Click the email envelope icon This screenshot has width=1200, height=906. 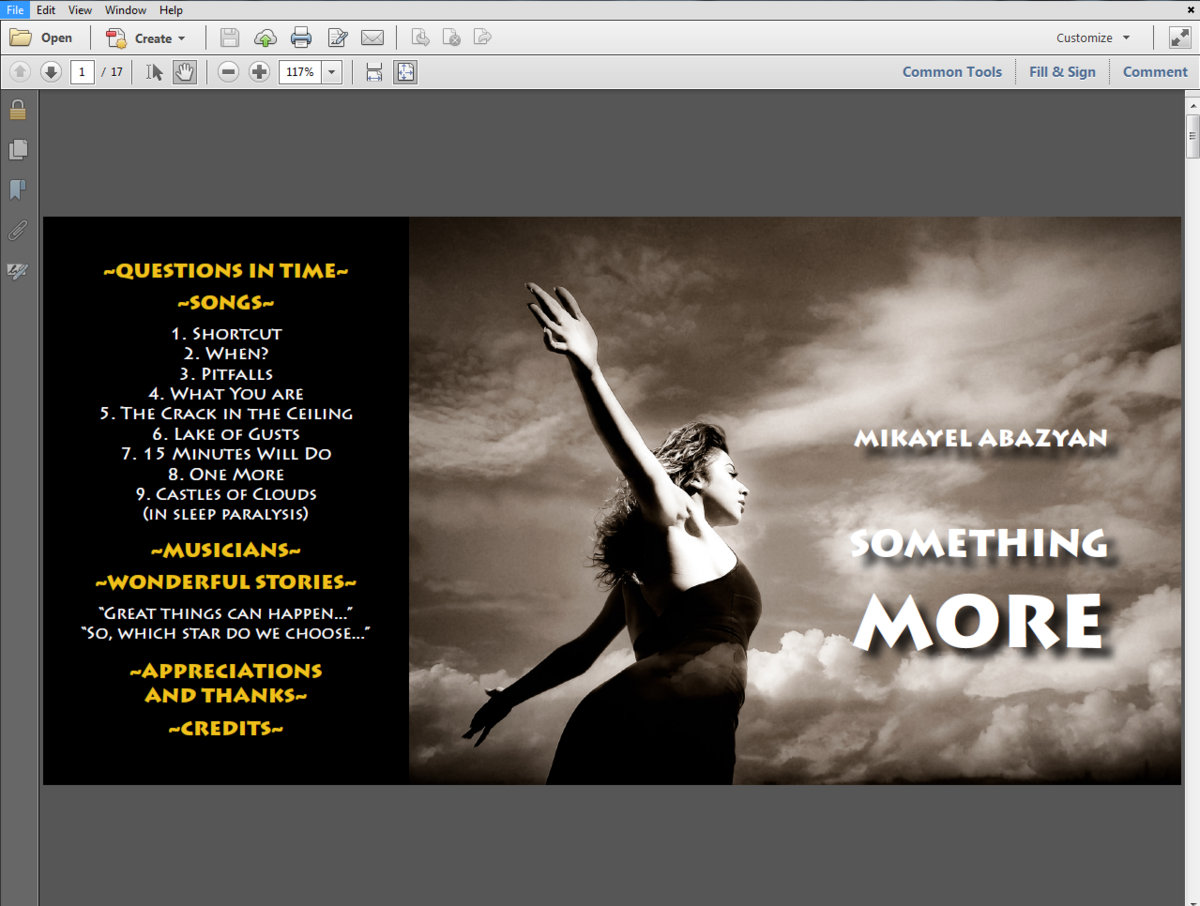coord(372,38)
